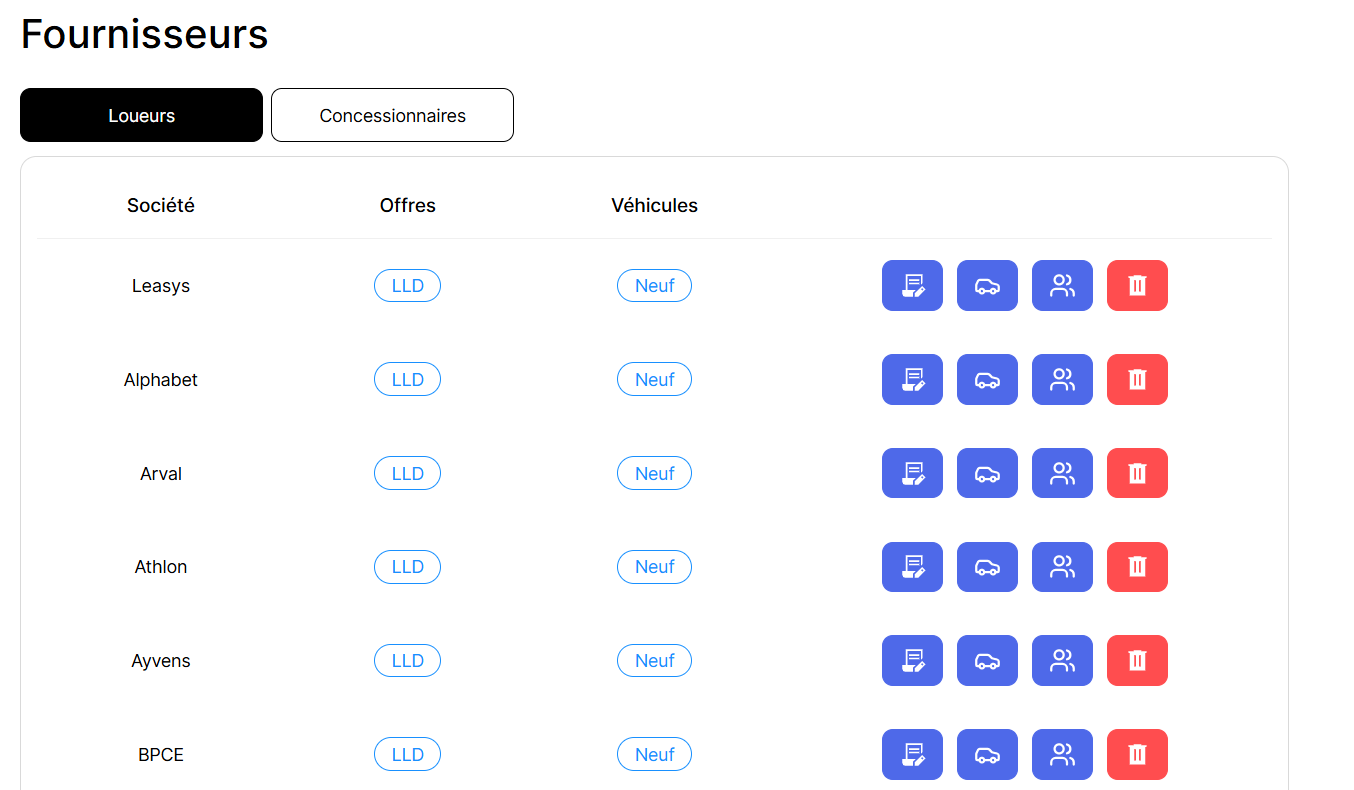
Task: Click the Neuf badge for Athlon
Action: click(654, 567)
